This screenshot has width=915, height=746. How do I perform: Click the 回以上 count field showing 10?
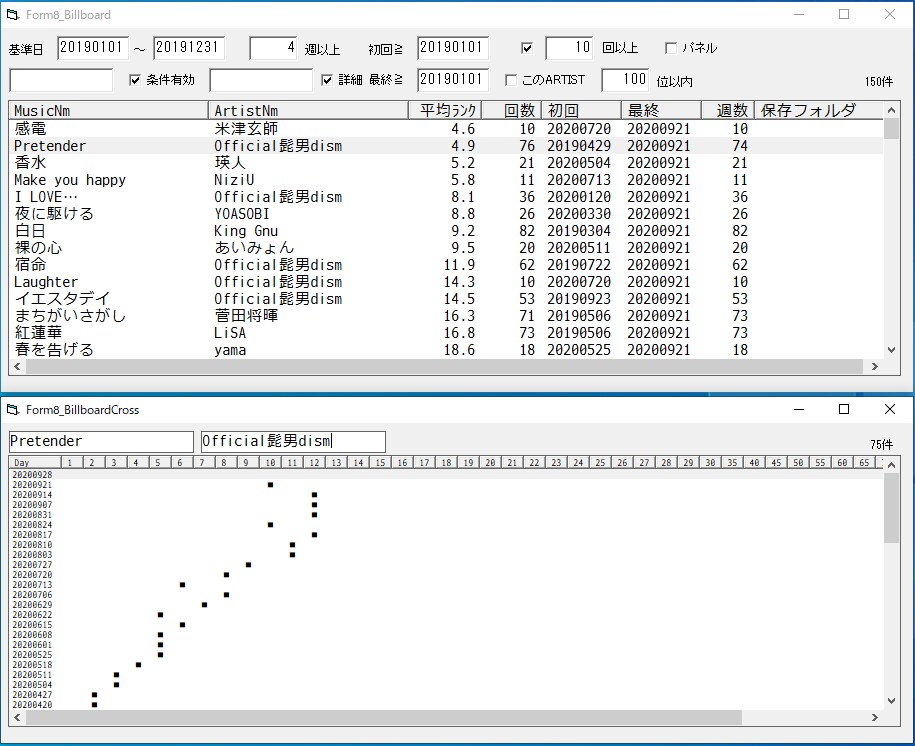point(569,47)
